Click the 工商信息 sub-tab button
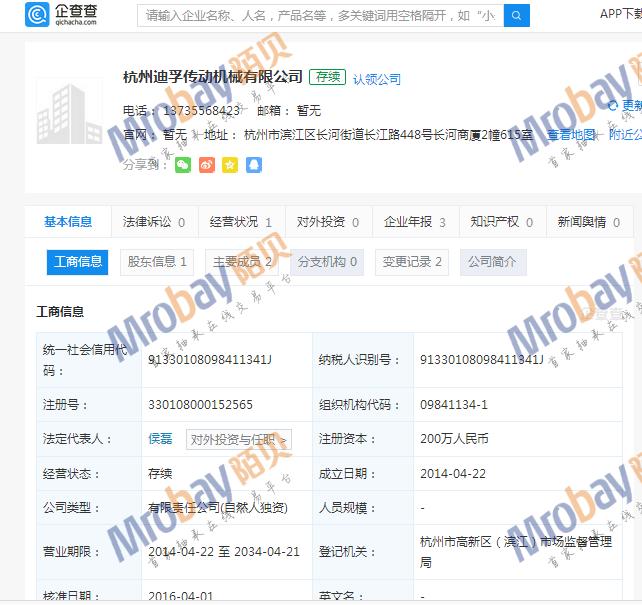This screenshot has height=605, width=642. click(x=77, y=262)
